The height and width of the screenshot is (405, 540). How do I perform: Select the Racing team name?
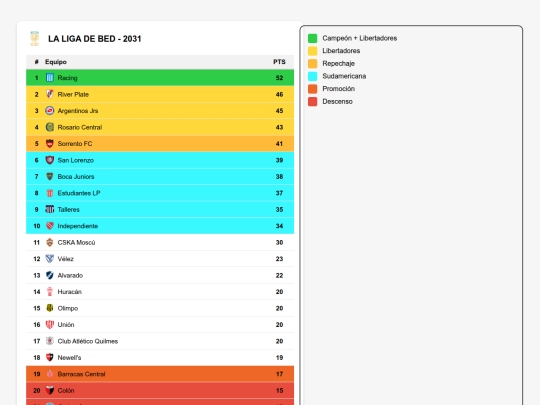(x=68, y=78)
